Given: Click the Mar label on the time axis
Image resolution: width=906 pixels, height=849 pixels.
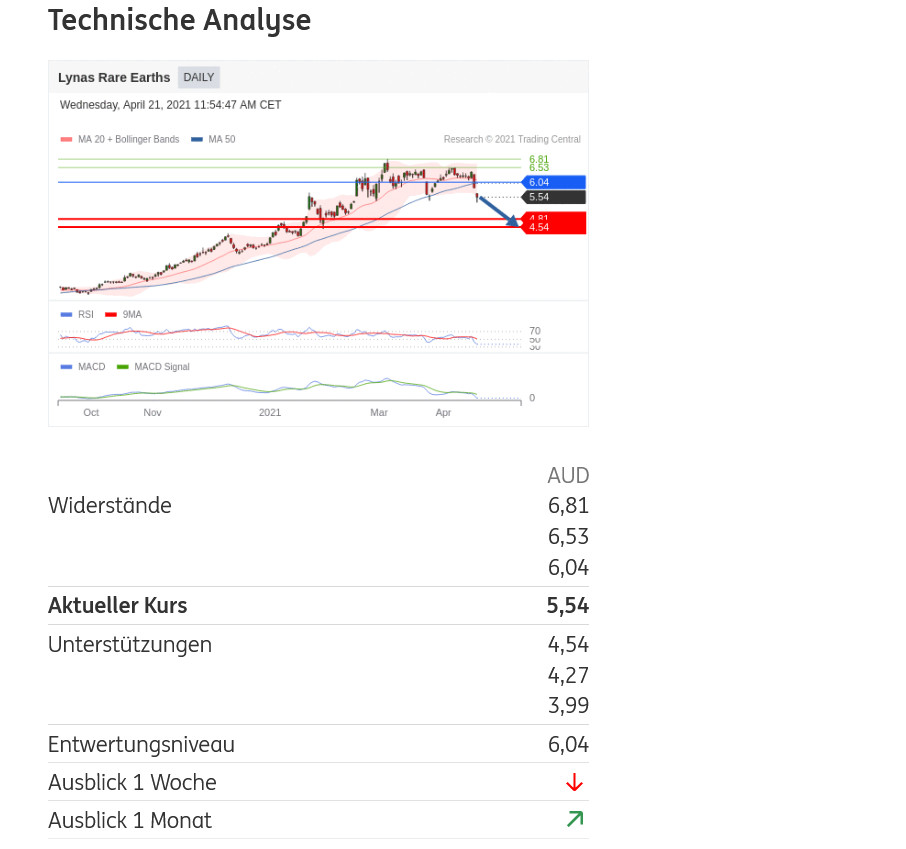Looking at the screenshot, I should click(379, 412).
